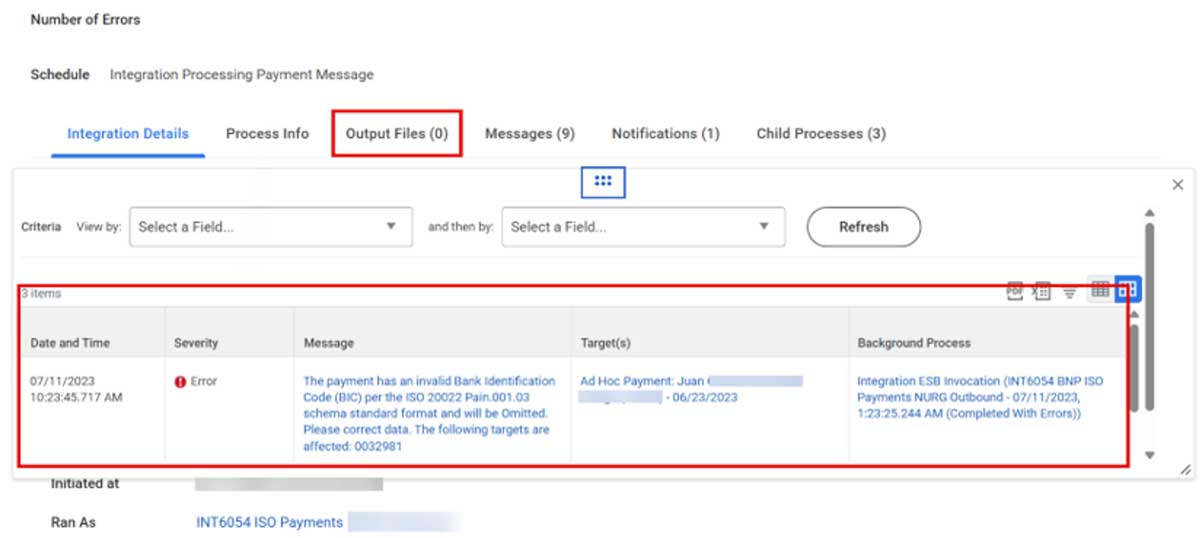Open the Process Info tab
The image size is (1200, 538).
click(267, 133)
